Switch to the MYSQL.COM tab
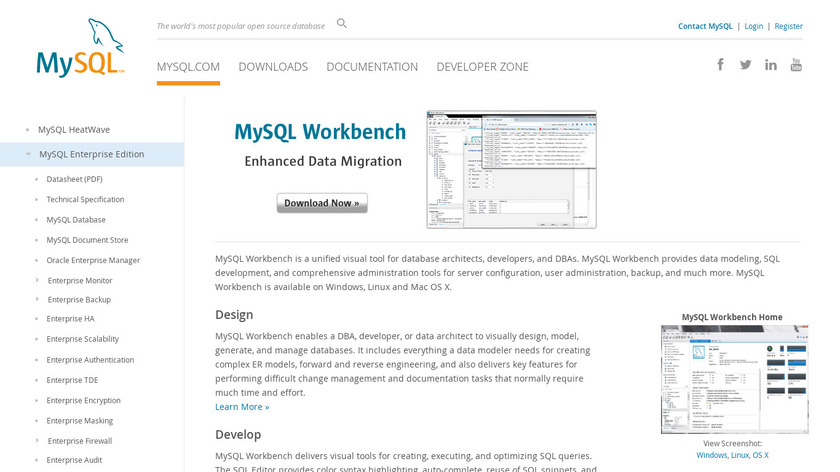 click(x=188, y=67)
